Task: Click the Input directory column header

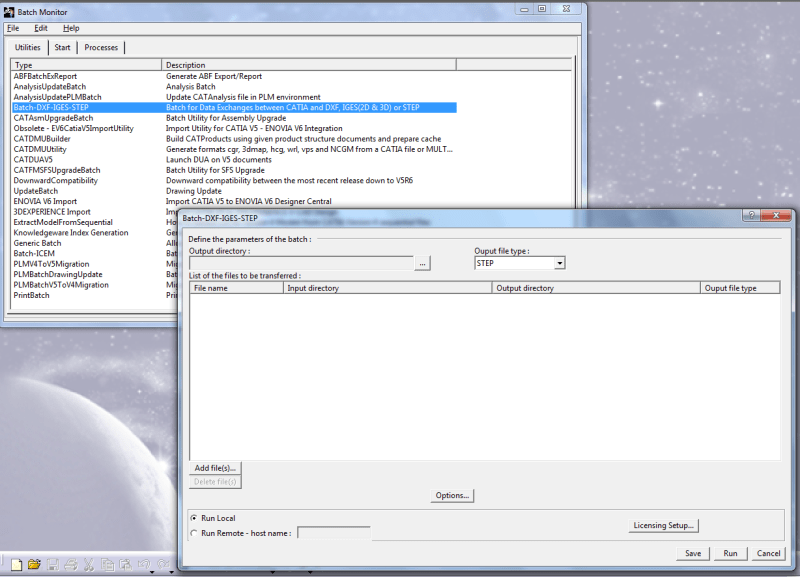Action: pyautogui.click(x=387, y=288)
